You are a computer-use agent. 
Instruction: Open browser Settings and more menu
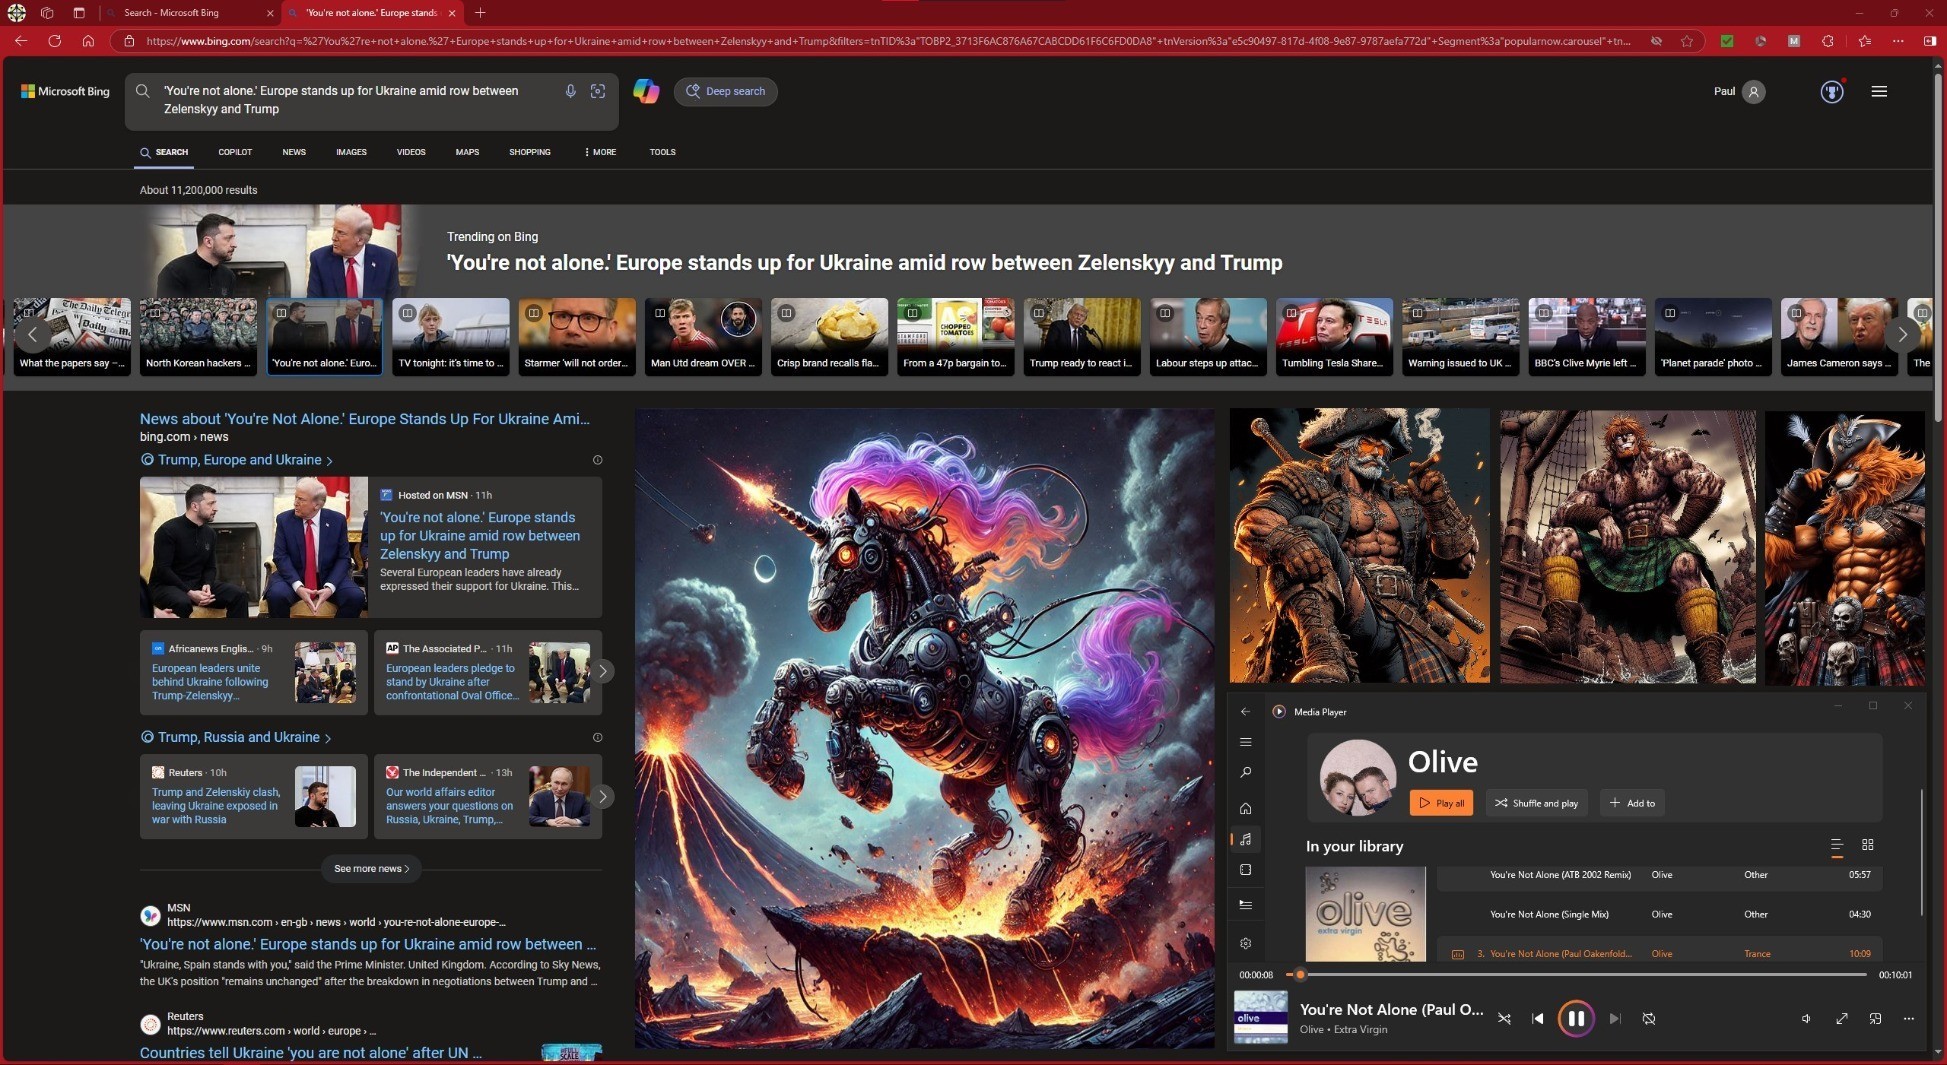point(1898,41)
